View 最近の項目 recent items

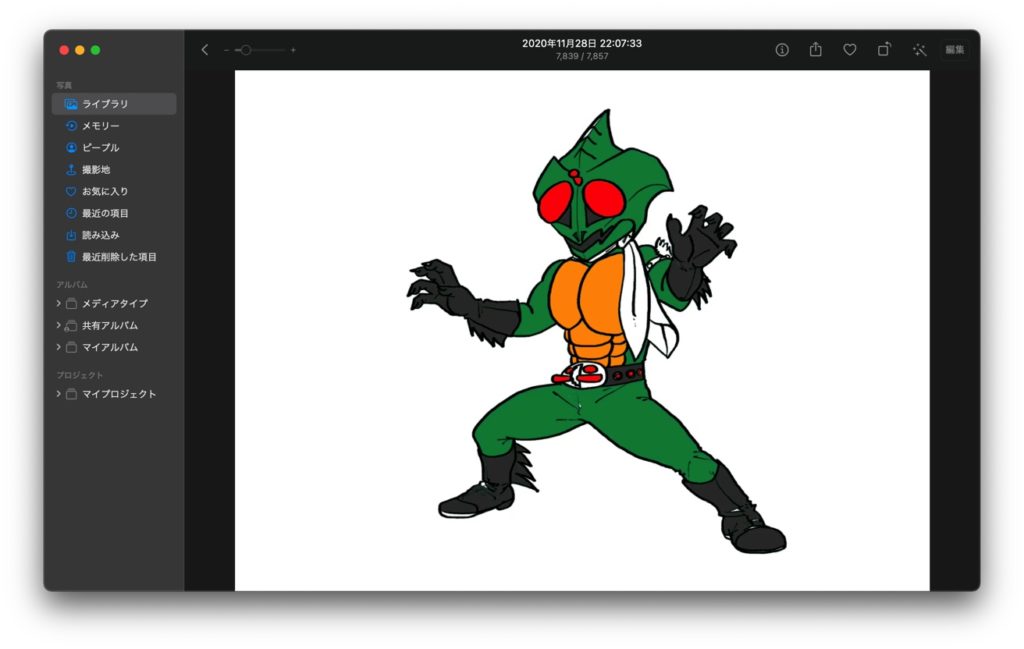(x=114, y=213)
